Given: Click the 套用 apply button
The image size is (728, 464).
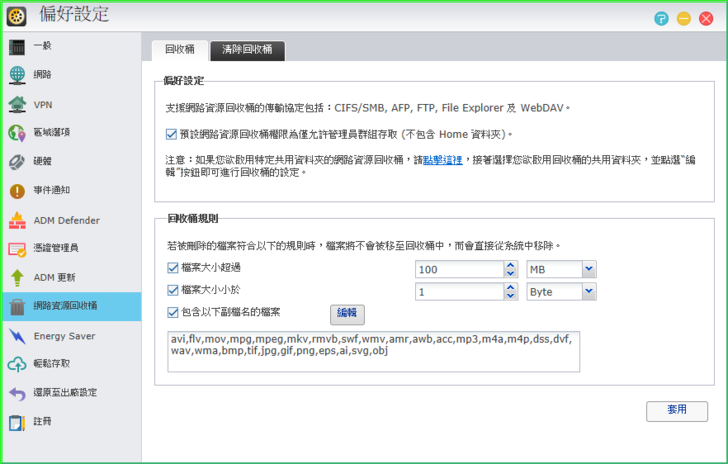Looking at the screenshot, I should pyautogui.click(x=677, y=411).
